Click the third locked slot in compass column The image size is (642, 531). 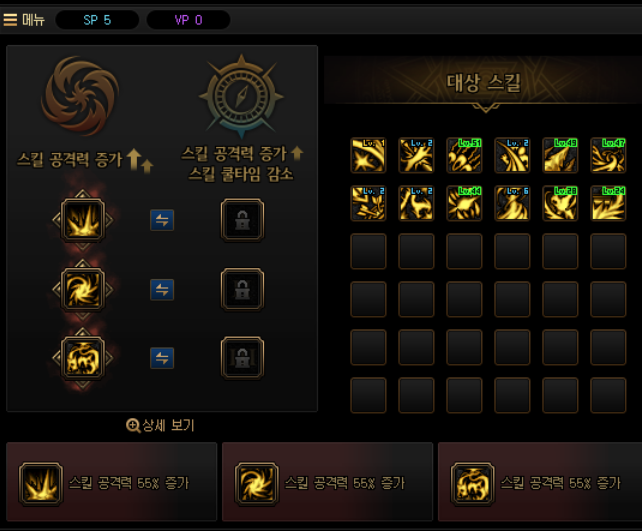tap(242, 358)
